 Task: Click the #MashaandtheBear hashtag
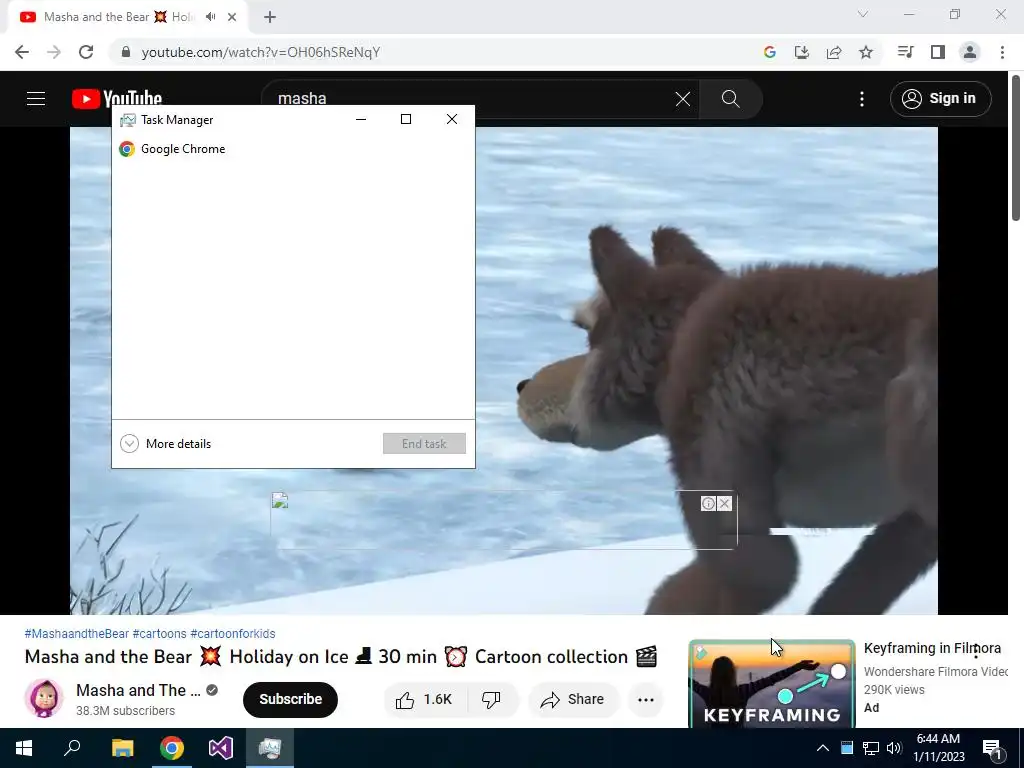click(x=76, y=633)
